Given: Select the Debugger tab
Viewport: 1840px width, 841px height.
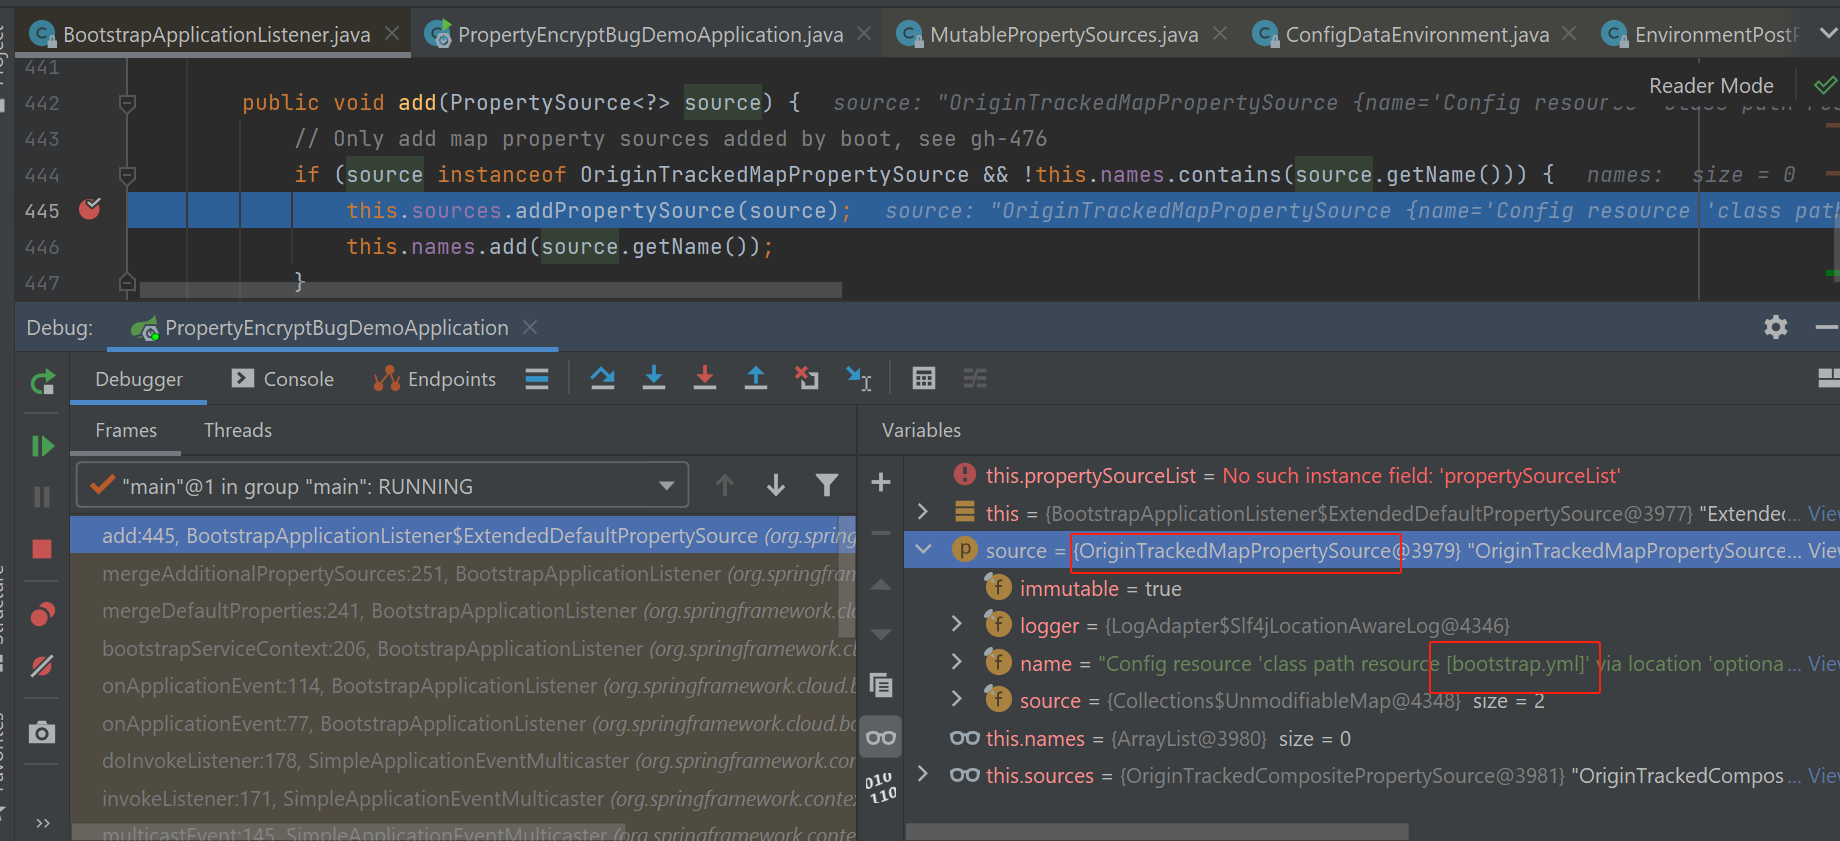Looking at the screenshot, I should pyautogui.click(x=139, y=379).
